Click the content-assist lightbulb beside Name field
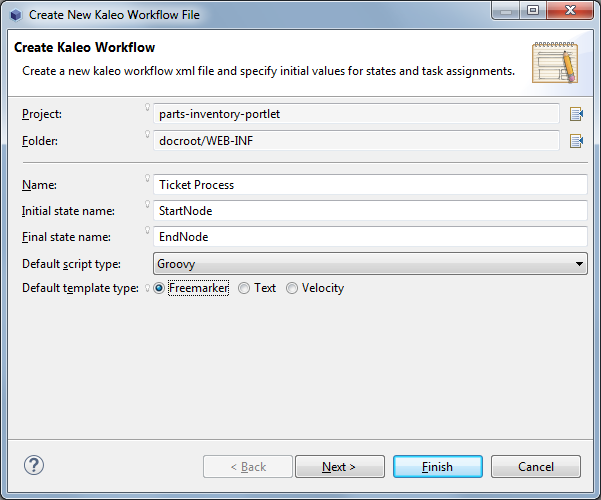601x500 pixels. point(147,178)
